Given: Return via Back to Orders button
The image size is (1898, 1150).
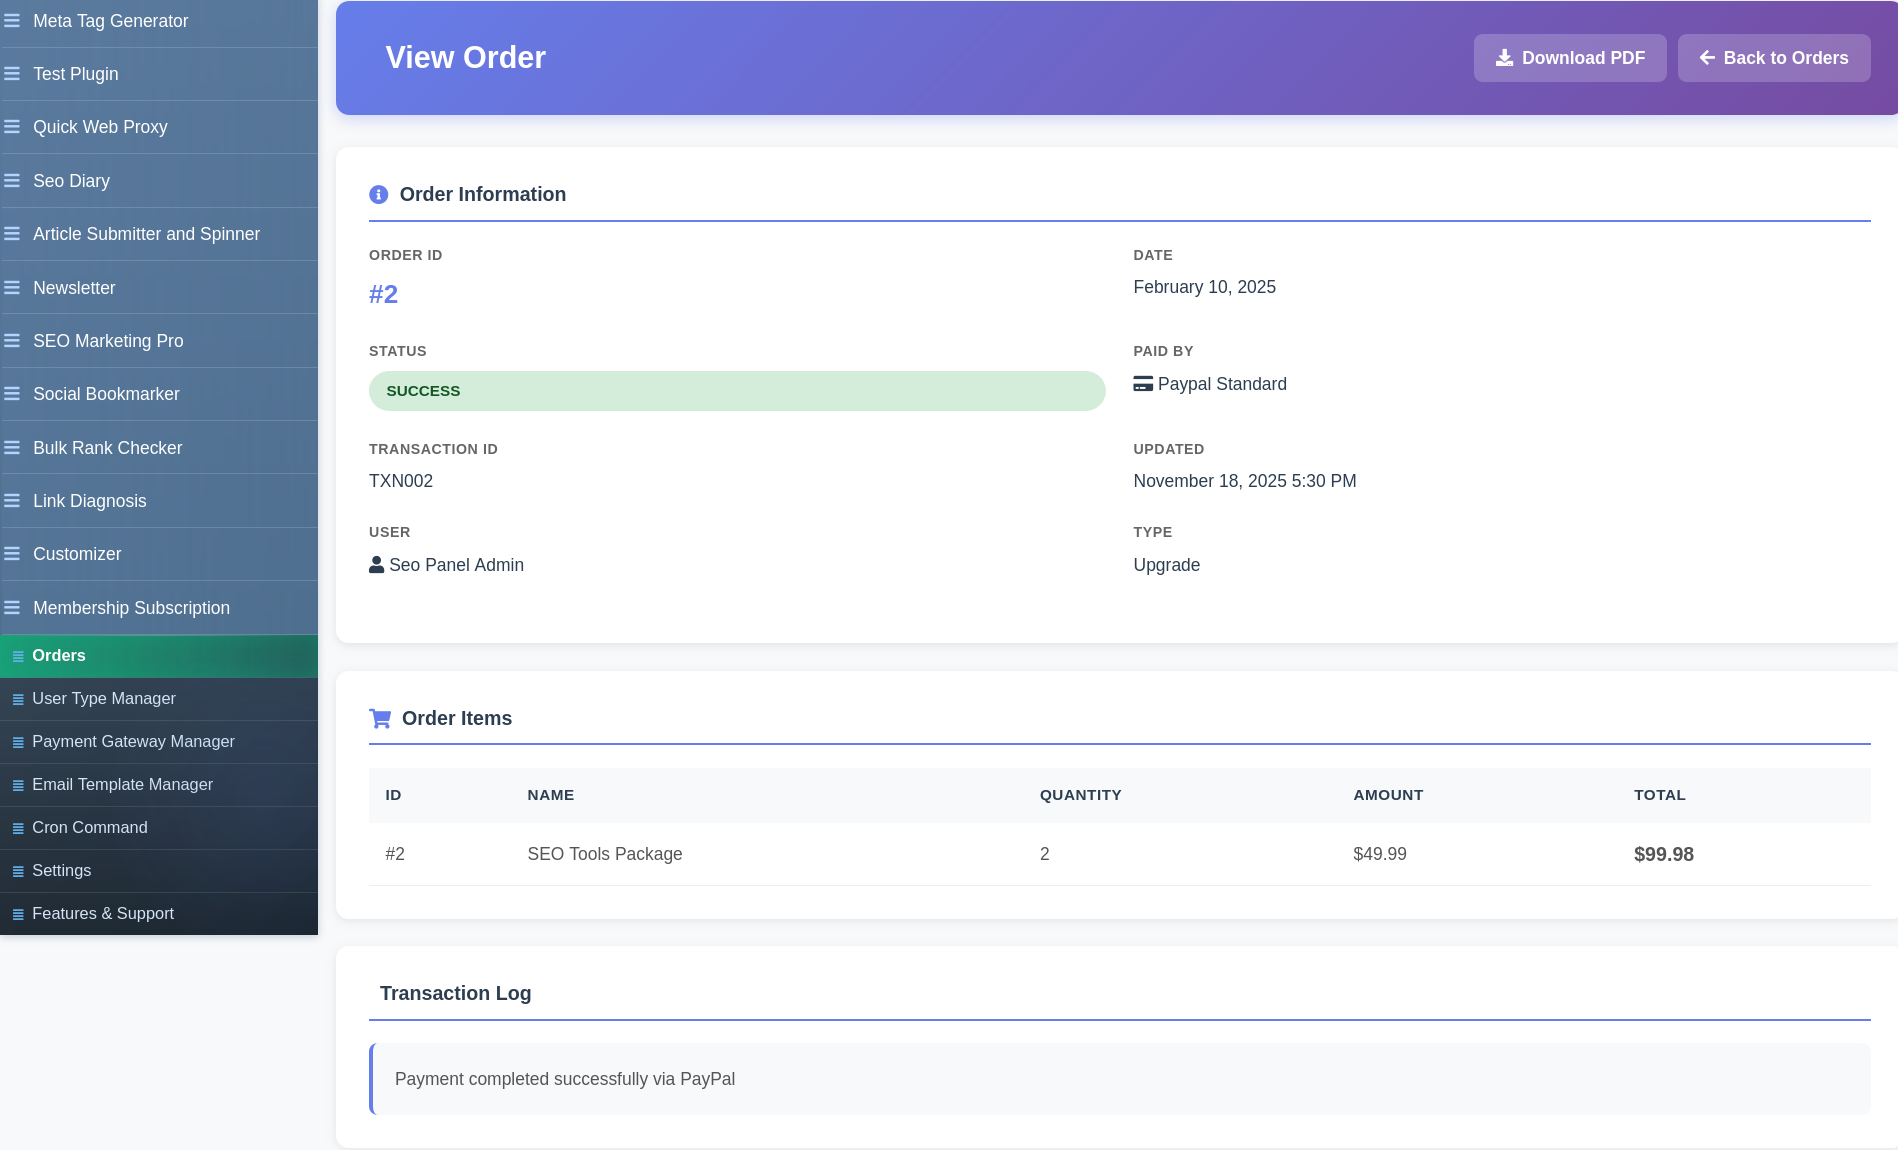Looking at the screenshot, I should click(x=1773, y=58).
